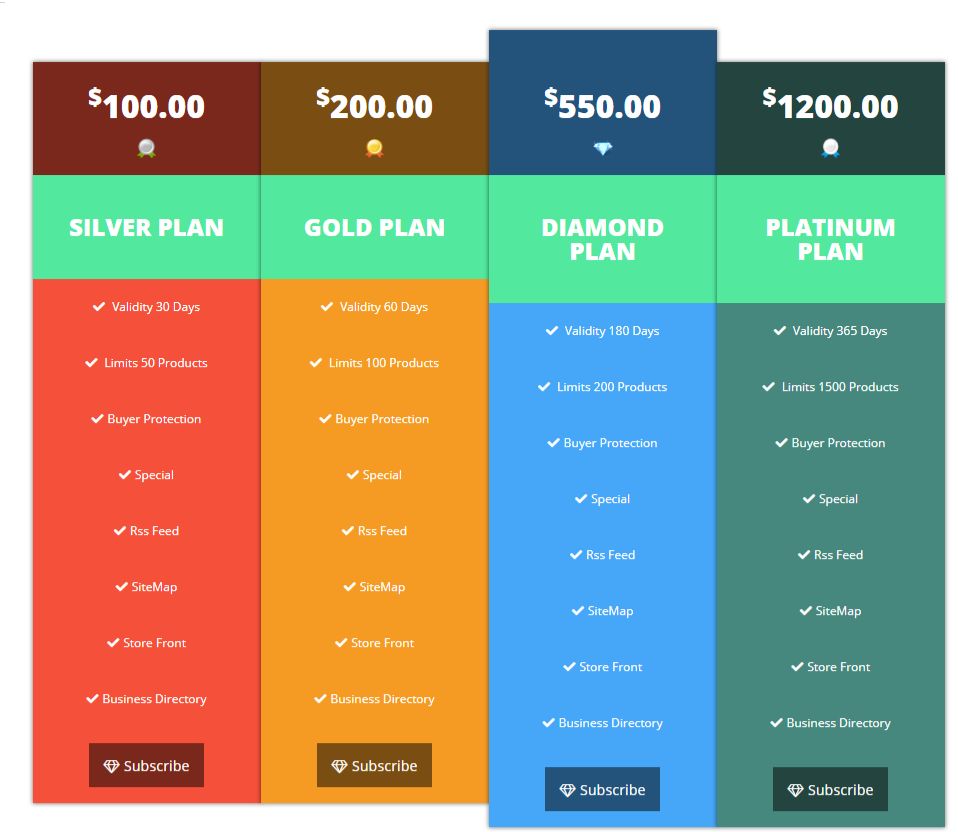Click the silver medal icon under $100.00
Image resolution: width=958 pixels, height=832 pixels.
tap(146, 149)
